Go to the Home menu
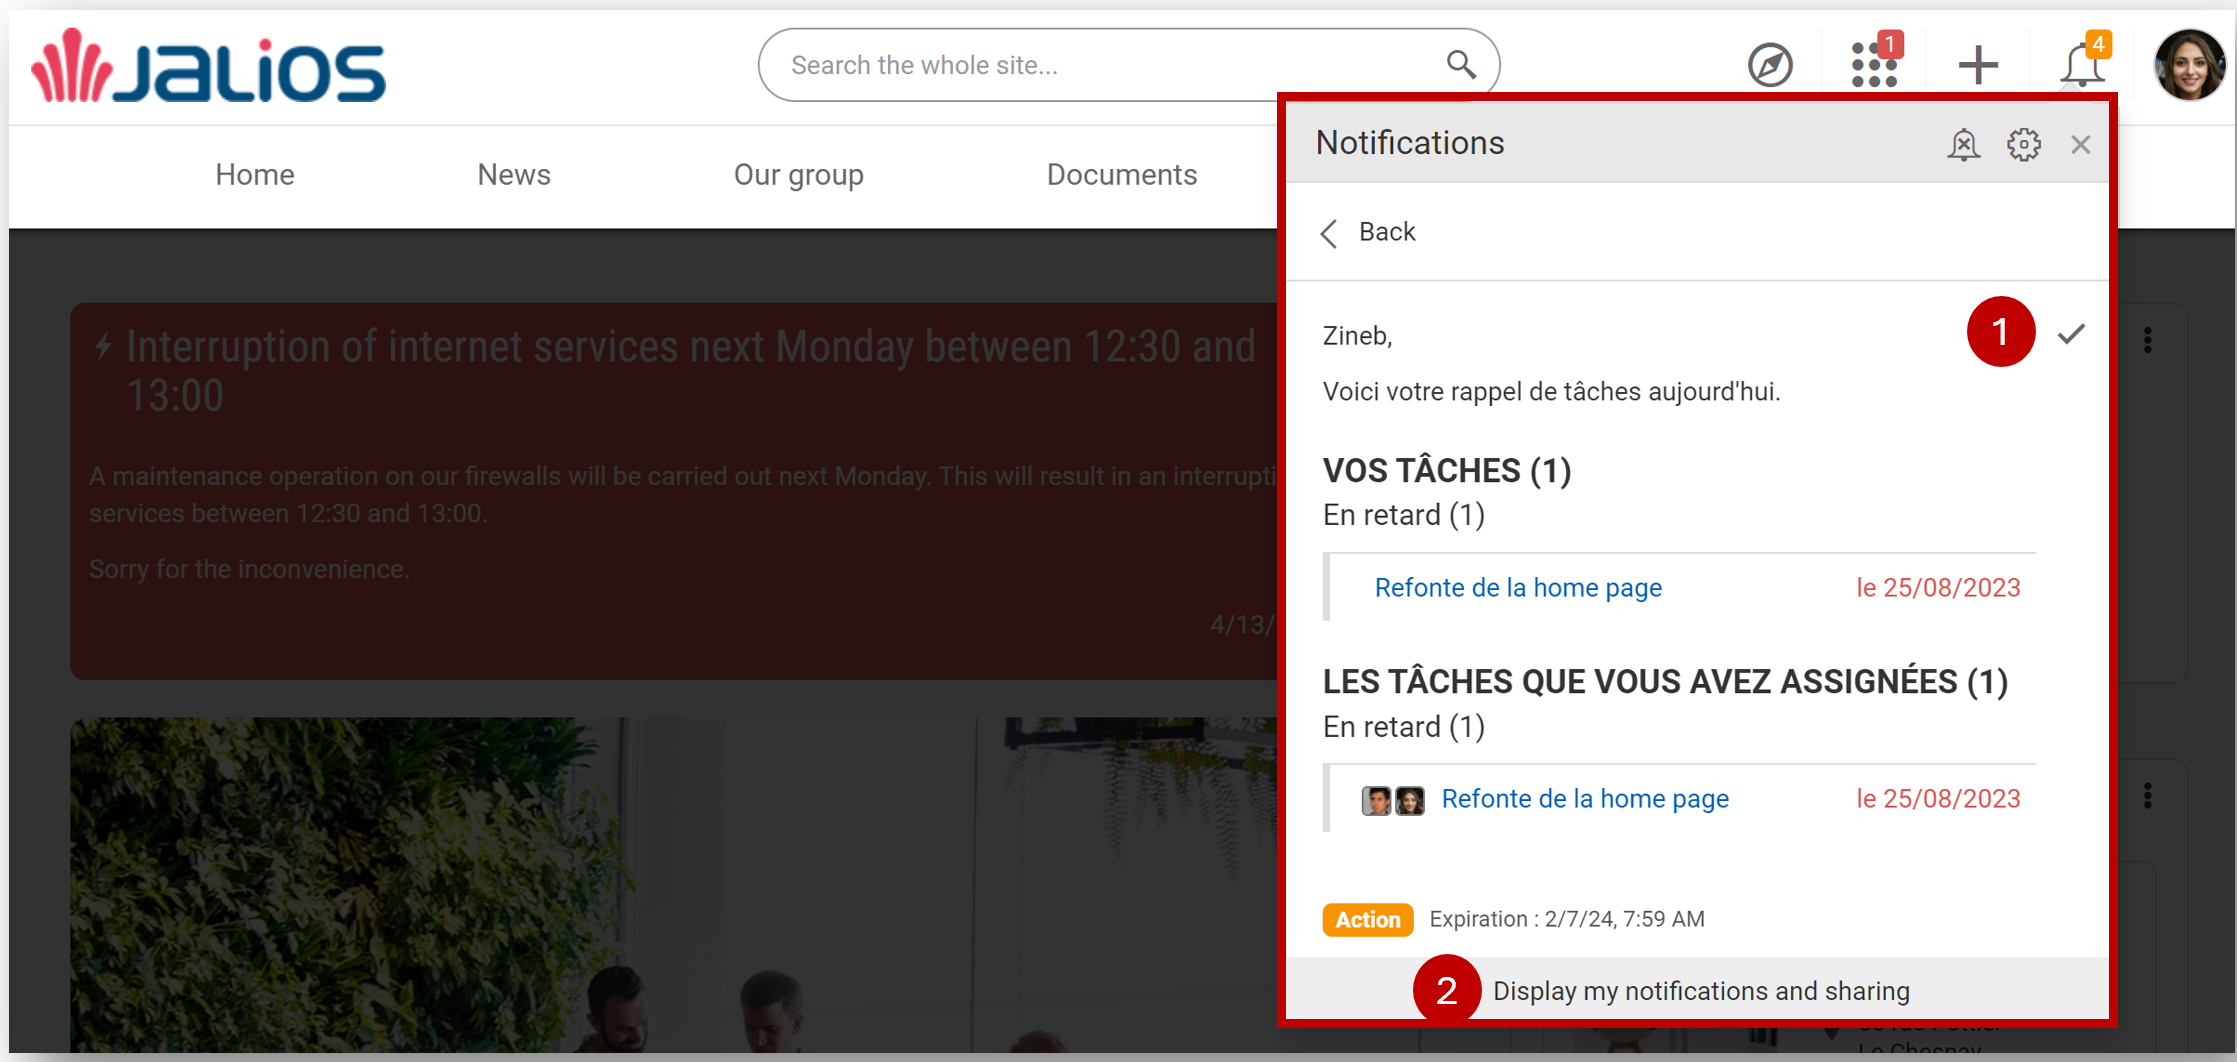 coord(254,175)
